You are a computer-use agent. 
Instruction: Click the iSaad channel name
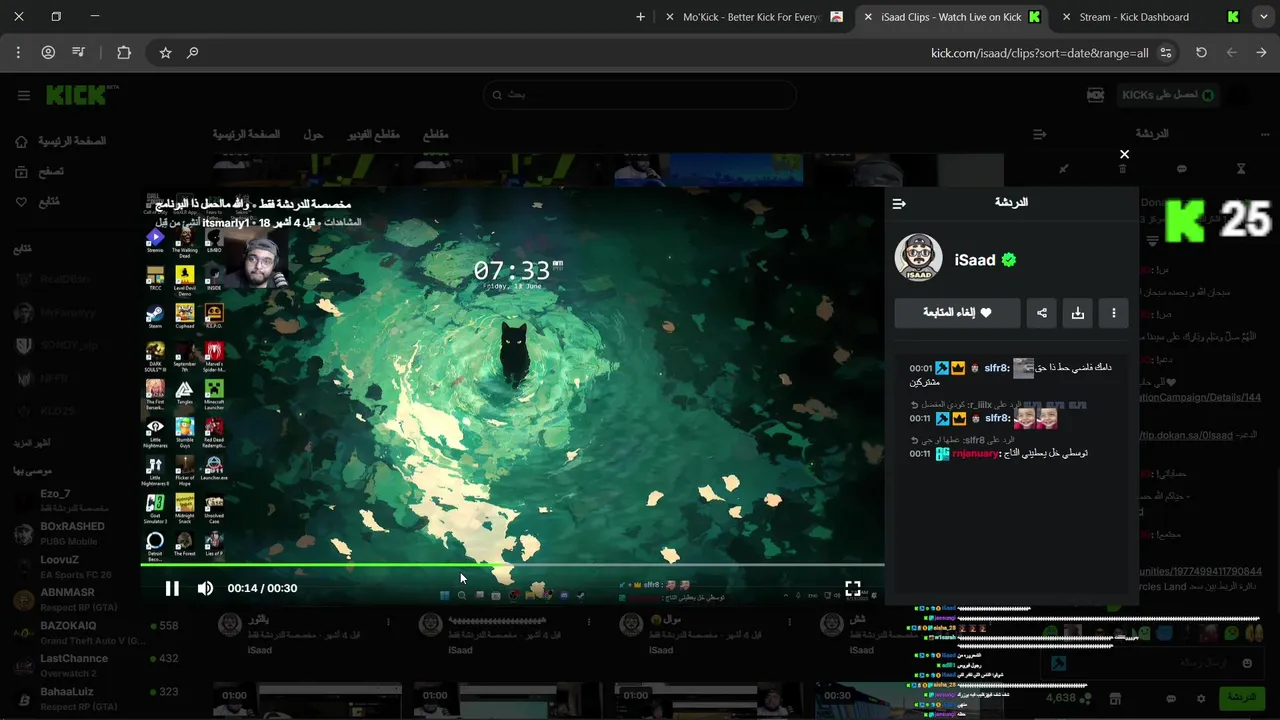pos(974,260)
